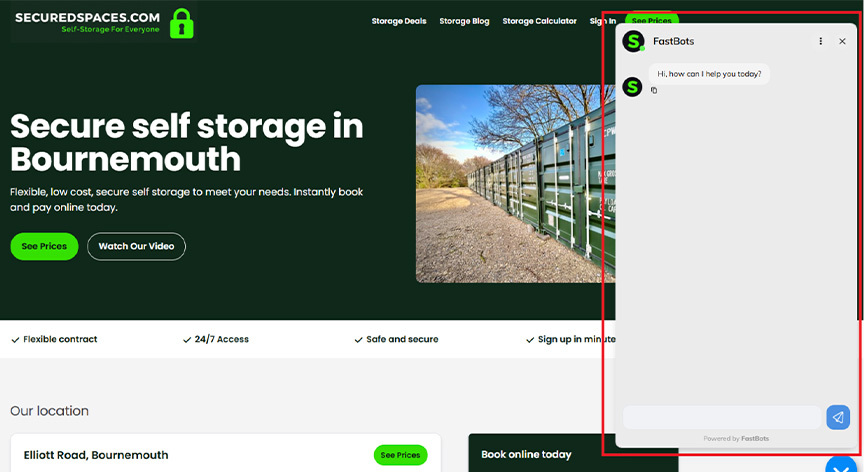
Task: Click the FastBots avatar in chat header
Action: (632, 41)
